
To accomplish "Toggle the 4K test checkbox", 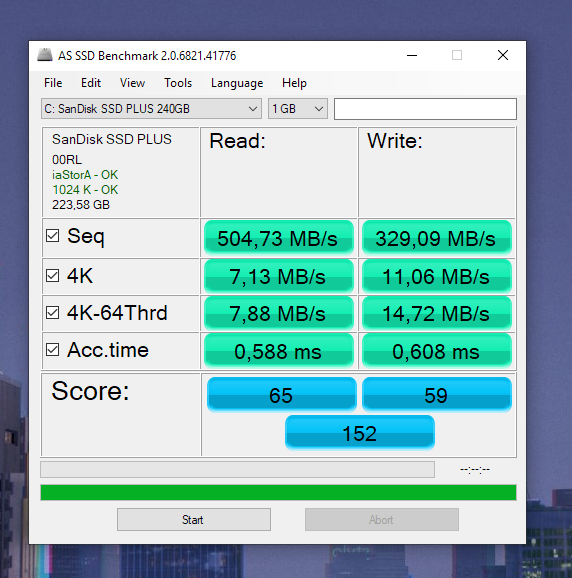I will [52, 275].
